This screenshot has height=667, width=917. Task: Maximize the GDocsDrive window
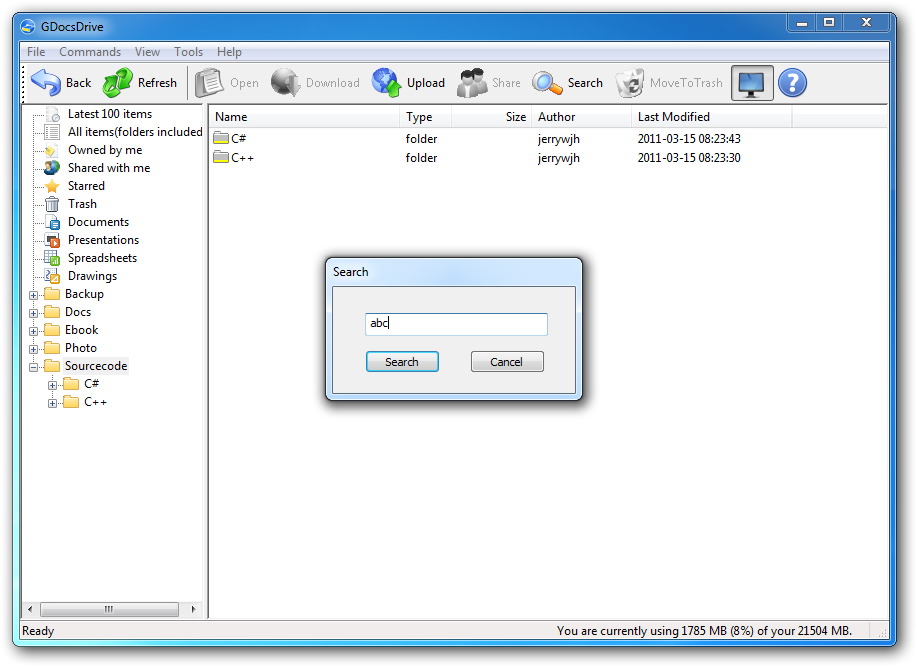click(829, 23)
